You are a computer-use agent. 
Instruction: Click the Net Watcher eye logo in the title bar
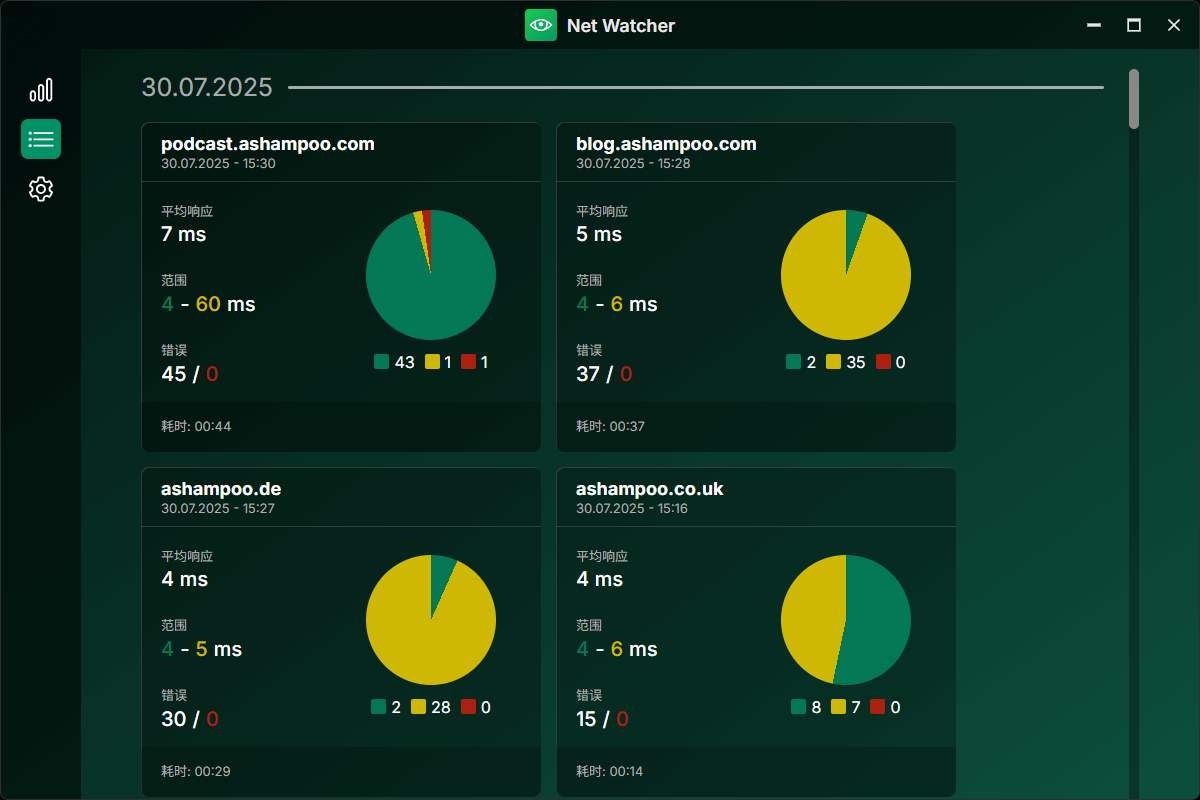pos(541,25)
